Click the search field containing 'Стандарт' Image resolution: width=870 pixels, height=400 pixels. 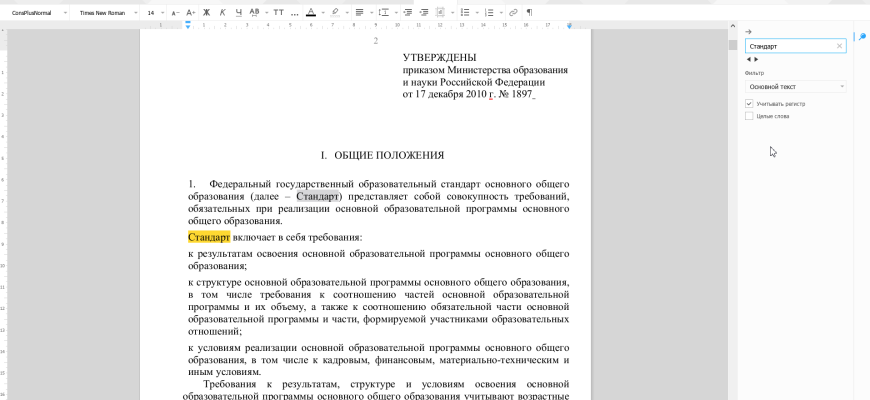788,46
